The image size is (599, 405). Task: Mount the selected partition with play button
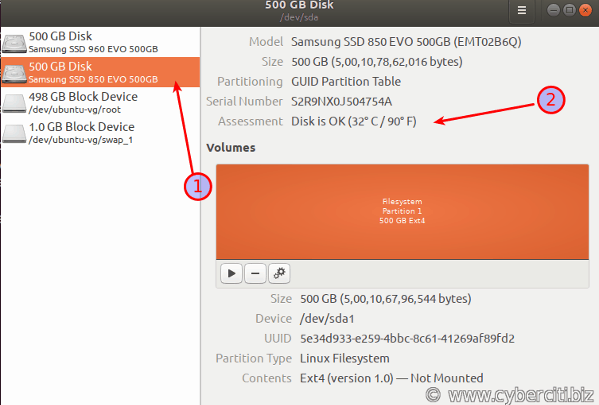tap(231, 273)
